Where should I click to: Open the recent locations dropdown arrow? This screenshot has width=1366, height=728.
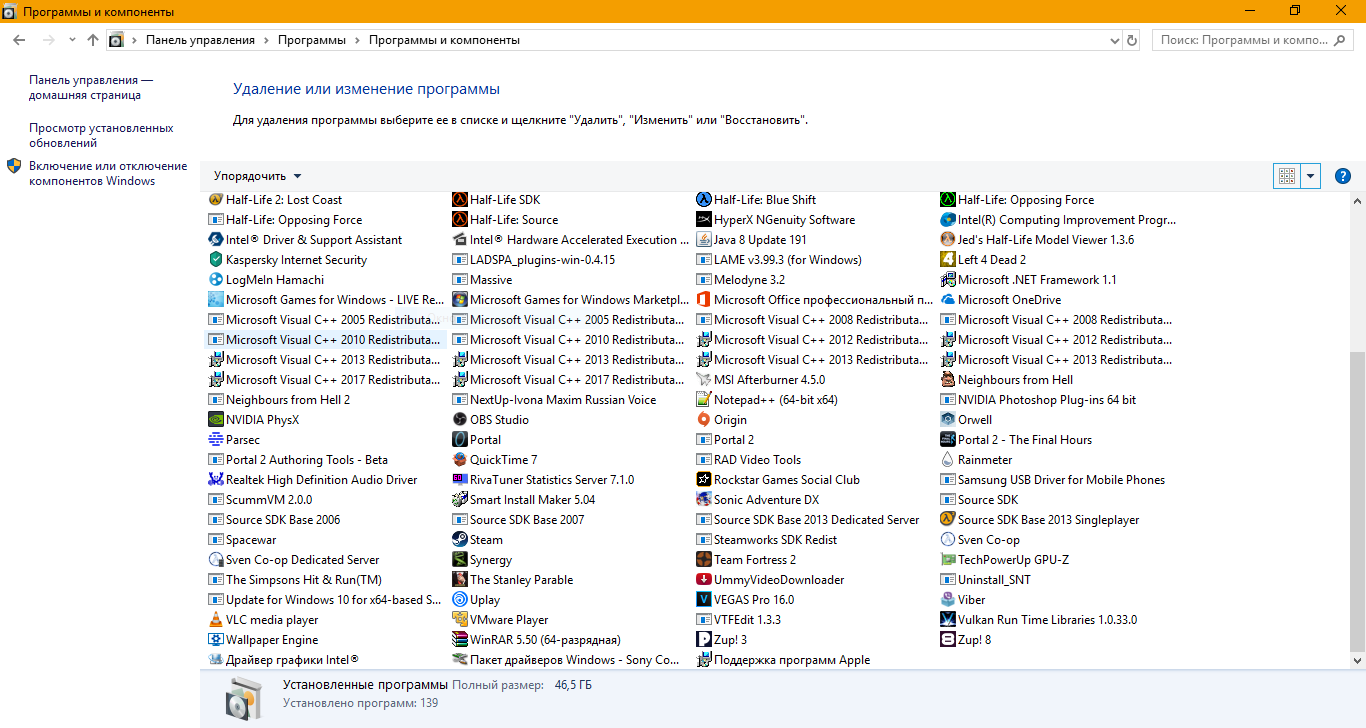[72, 40]
